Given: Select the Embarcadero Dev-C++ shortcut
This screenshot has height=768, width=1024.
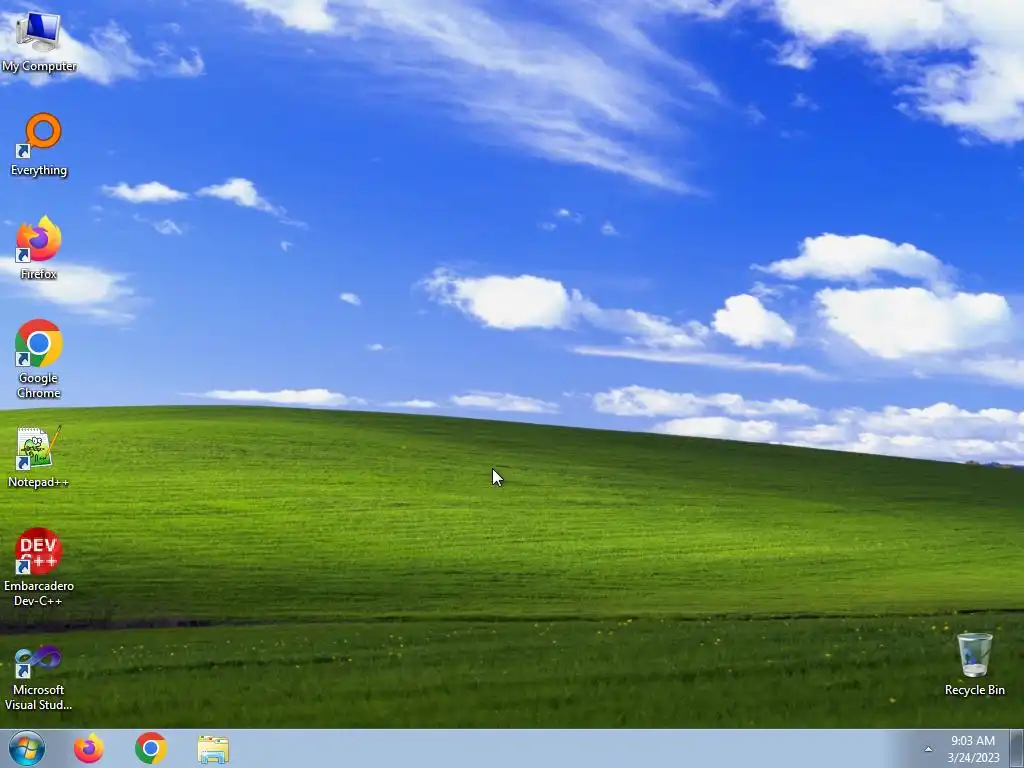Looking at the screenshot, I should pos(39,567).
